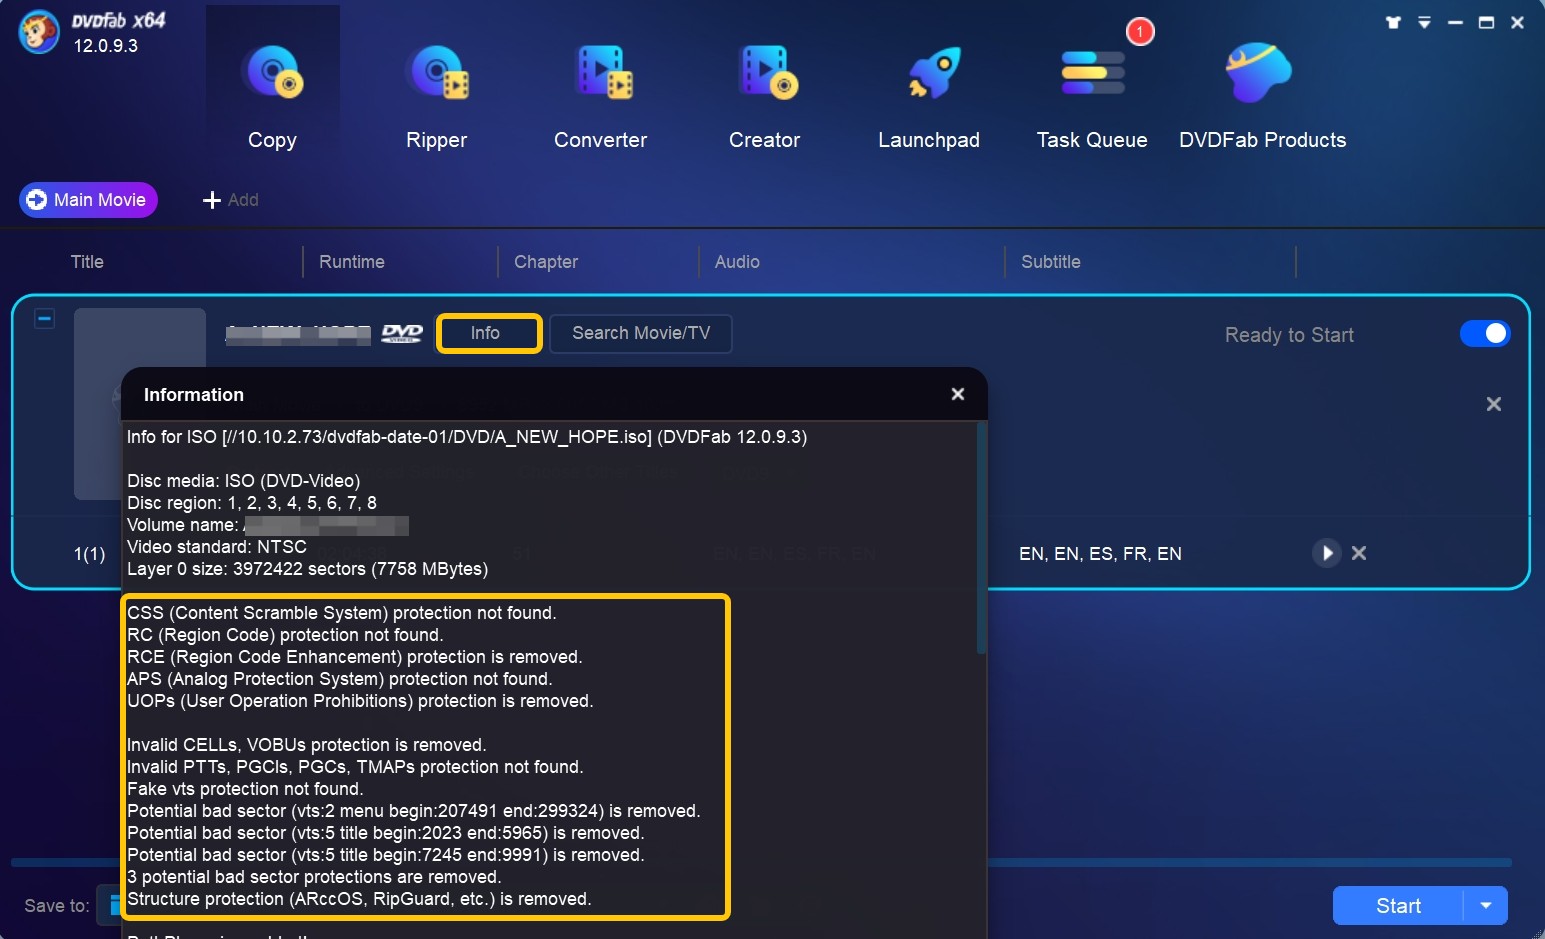Viewport: 1545px width, 939px height.
Task: Open the Copy module
Action: (x=272, y=97)
